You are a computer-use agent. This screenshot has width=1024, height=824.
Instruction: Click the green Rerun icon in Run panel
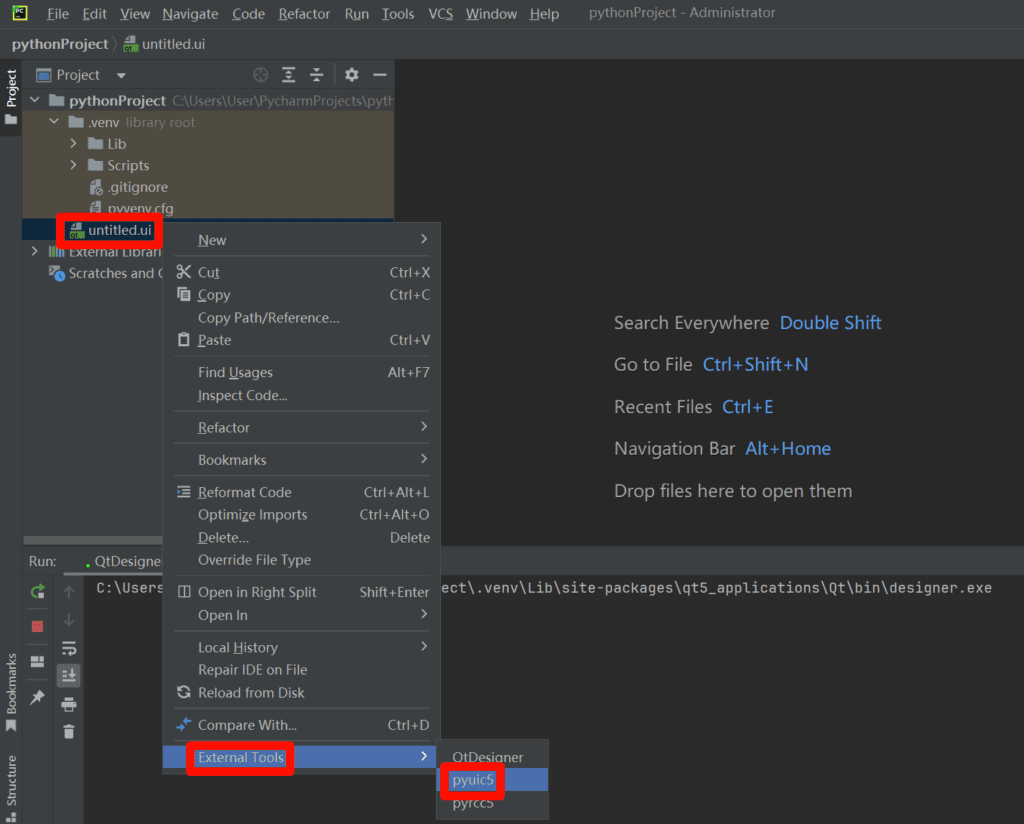(38, 592)
